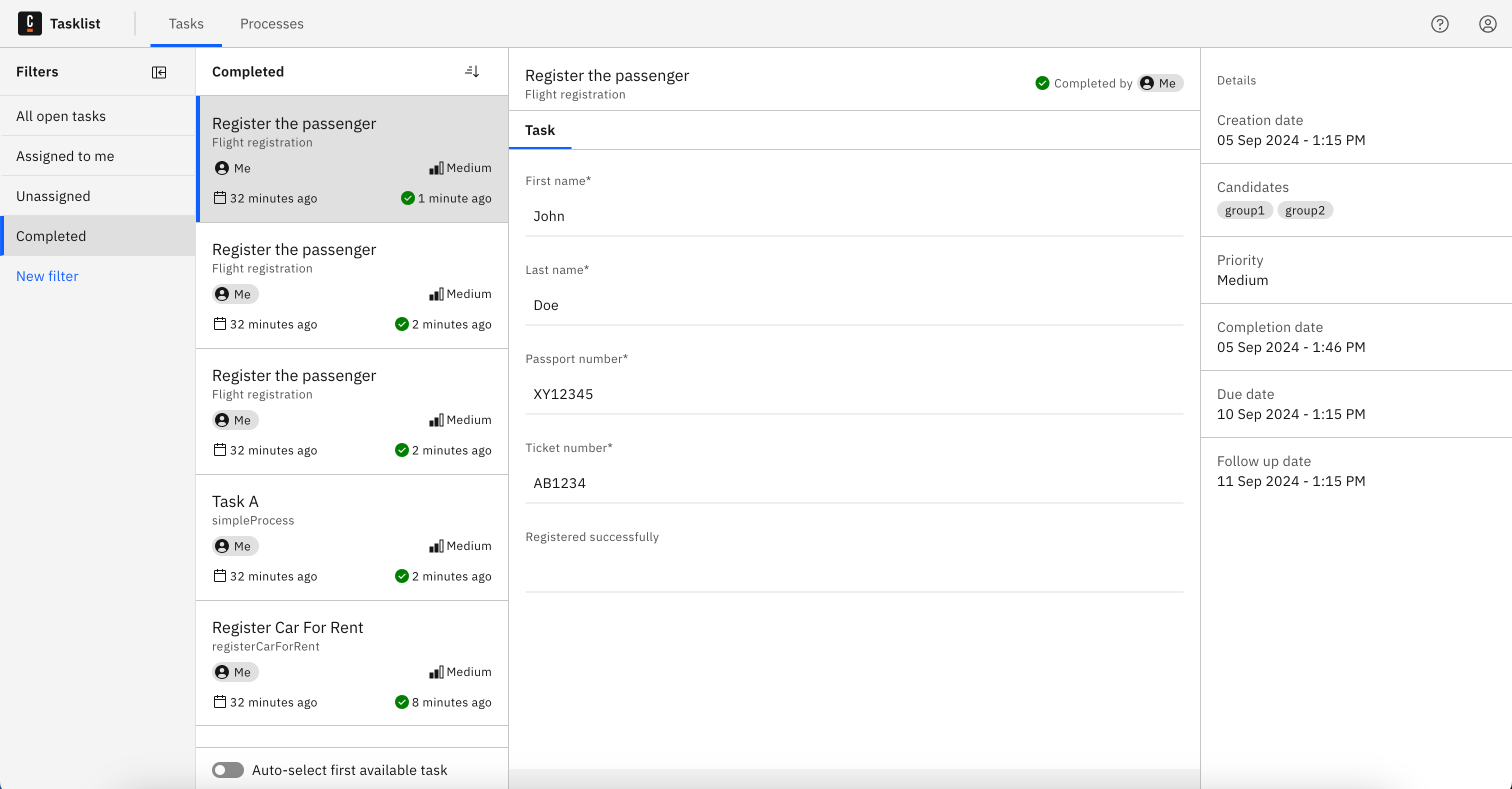The height and width of the screenshot is (789, 1512).
Task: Click the Me assignee chip on Task A
Action: coord(235,546)
